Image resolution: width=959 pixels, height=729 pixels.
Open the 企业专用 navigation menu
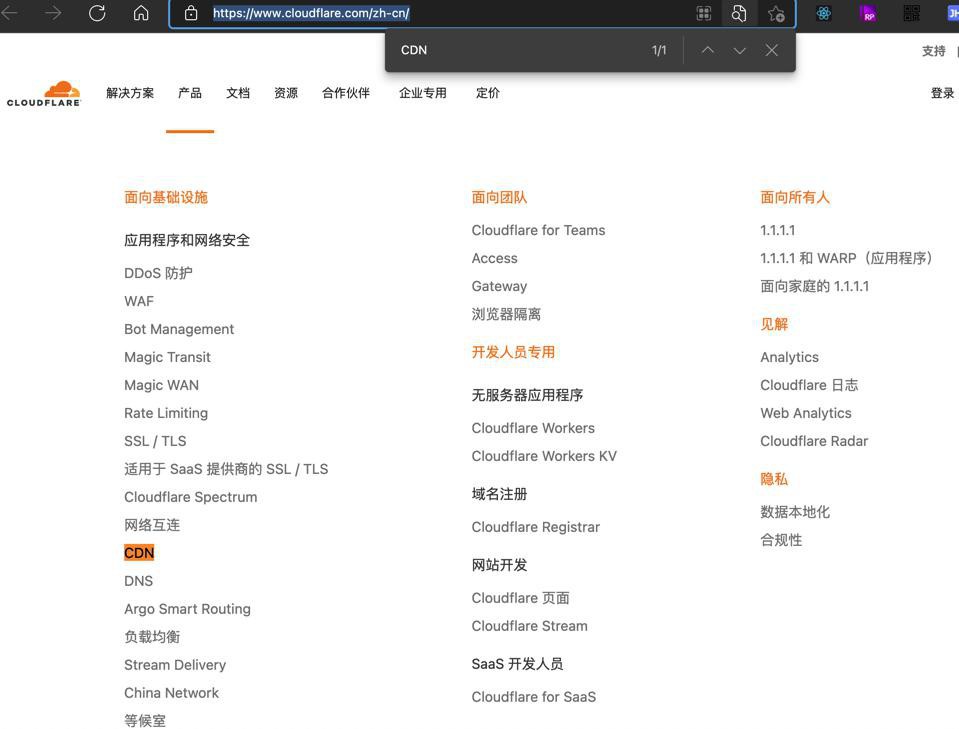[423, 93]
